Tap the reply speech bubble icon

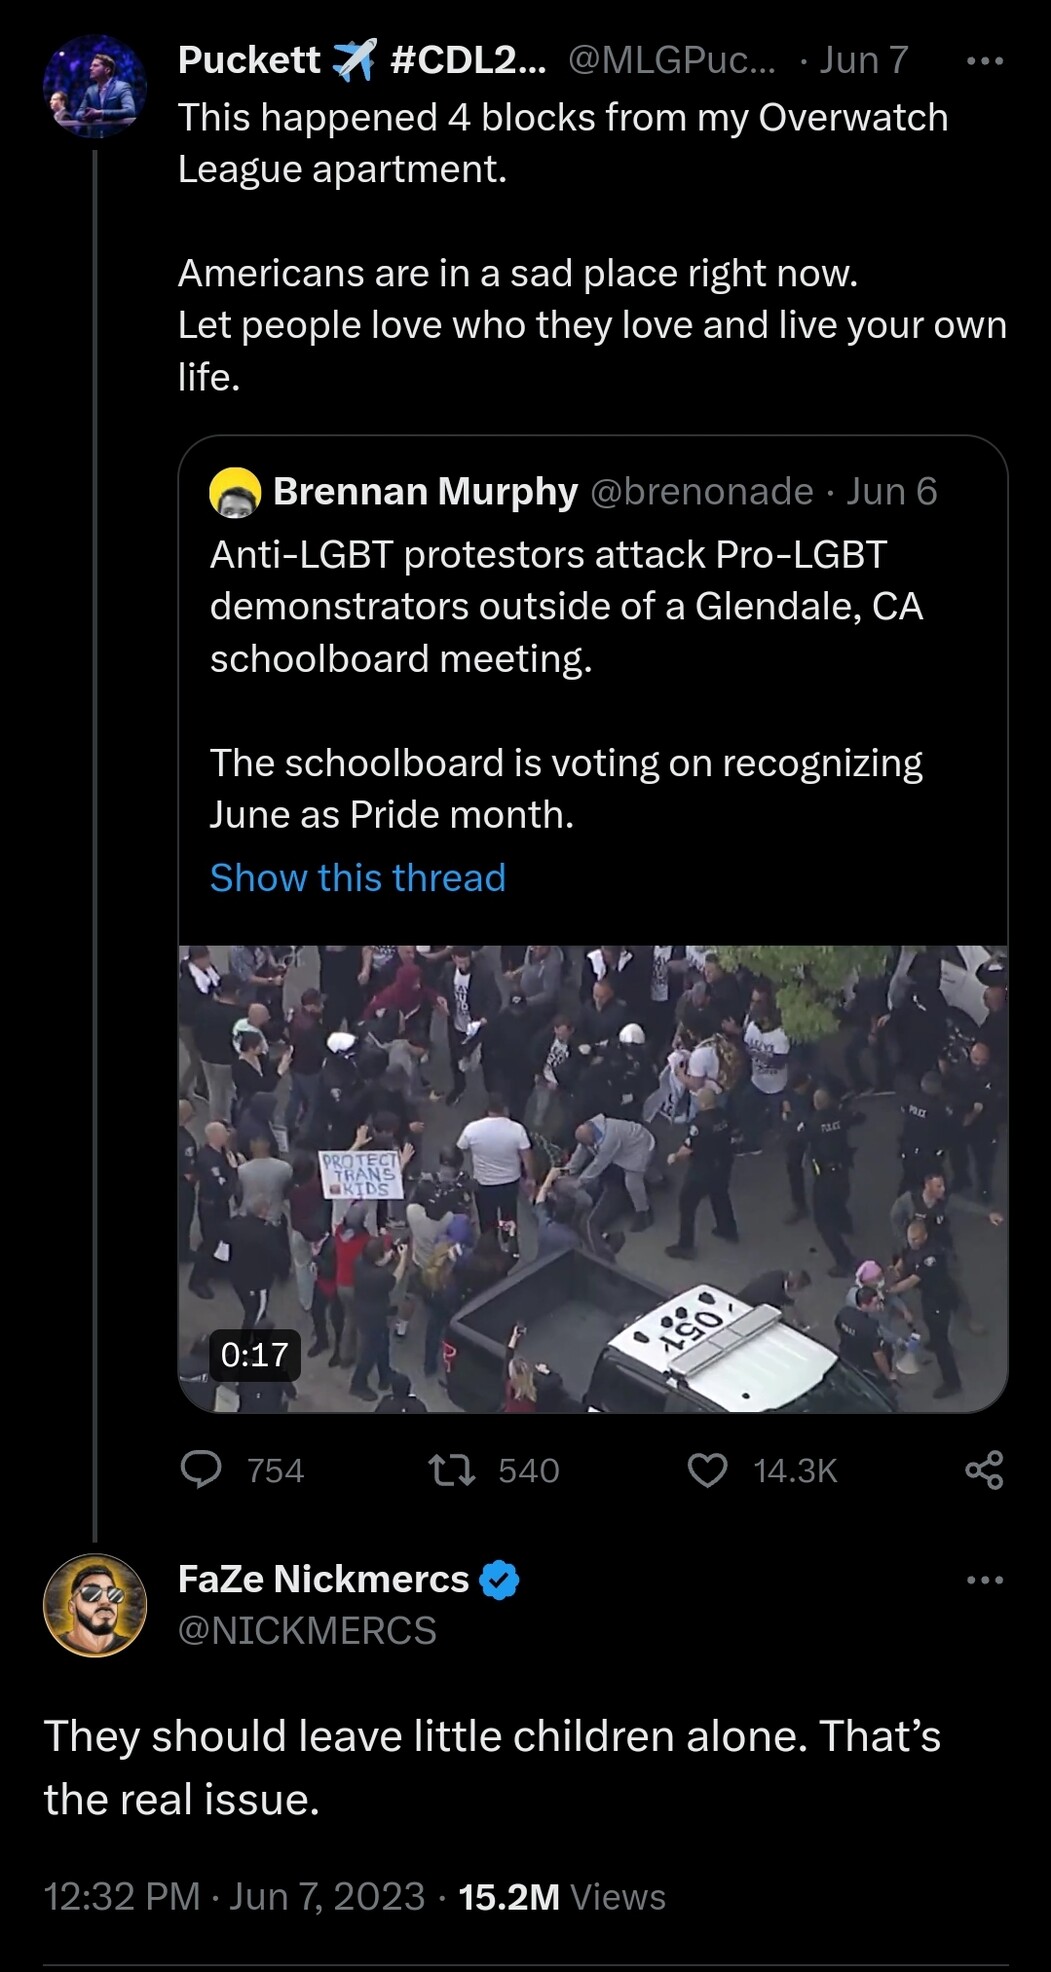click(201, 1469)
